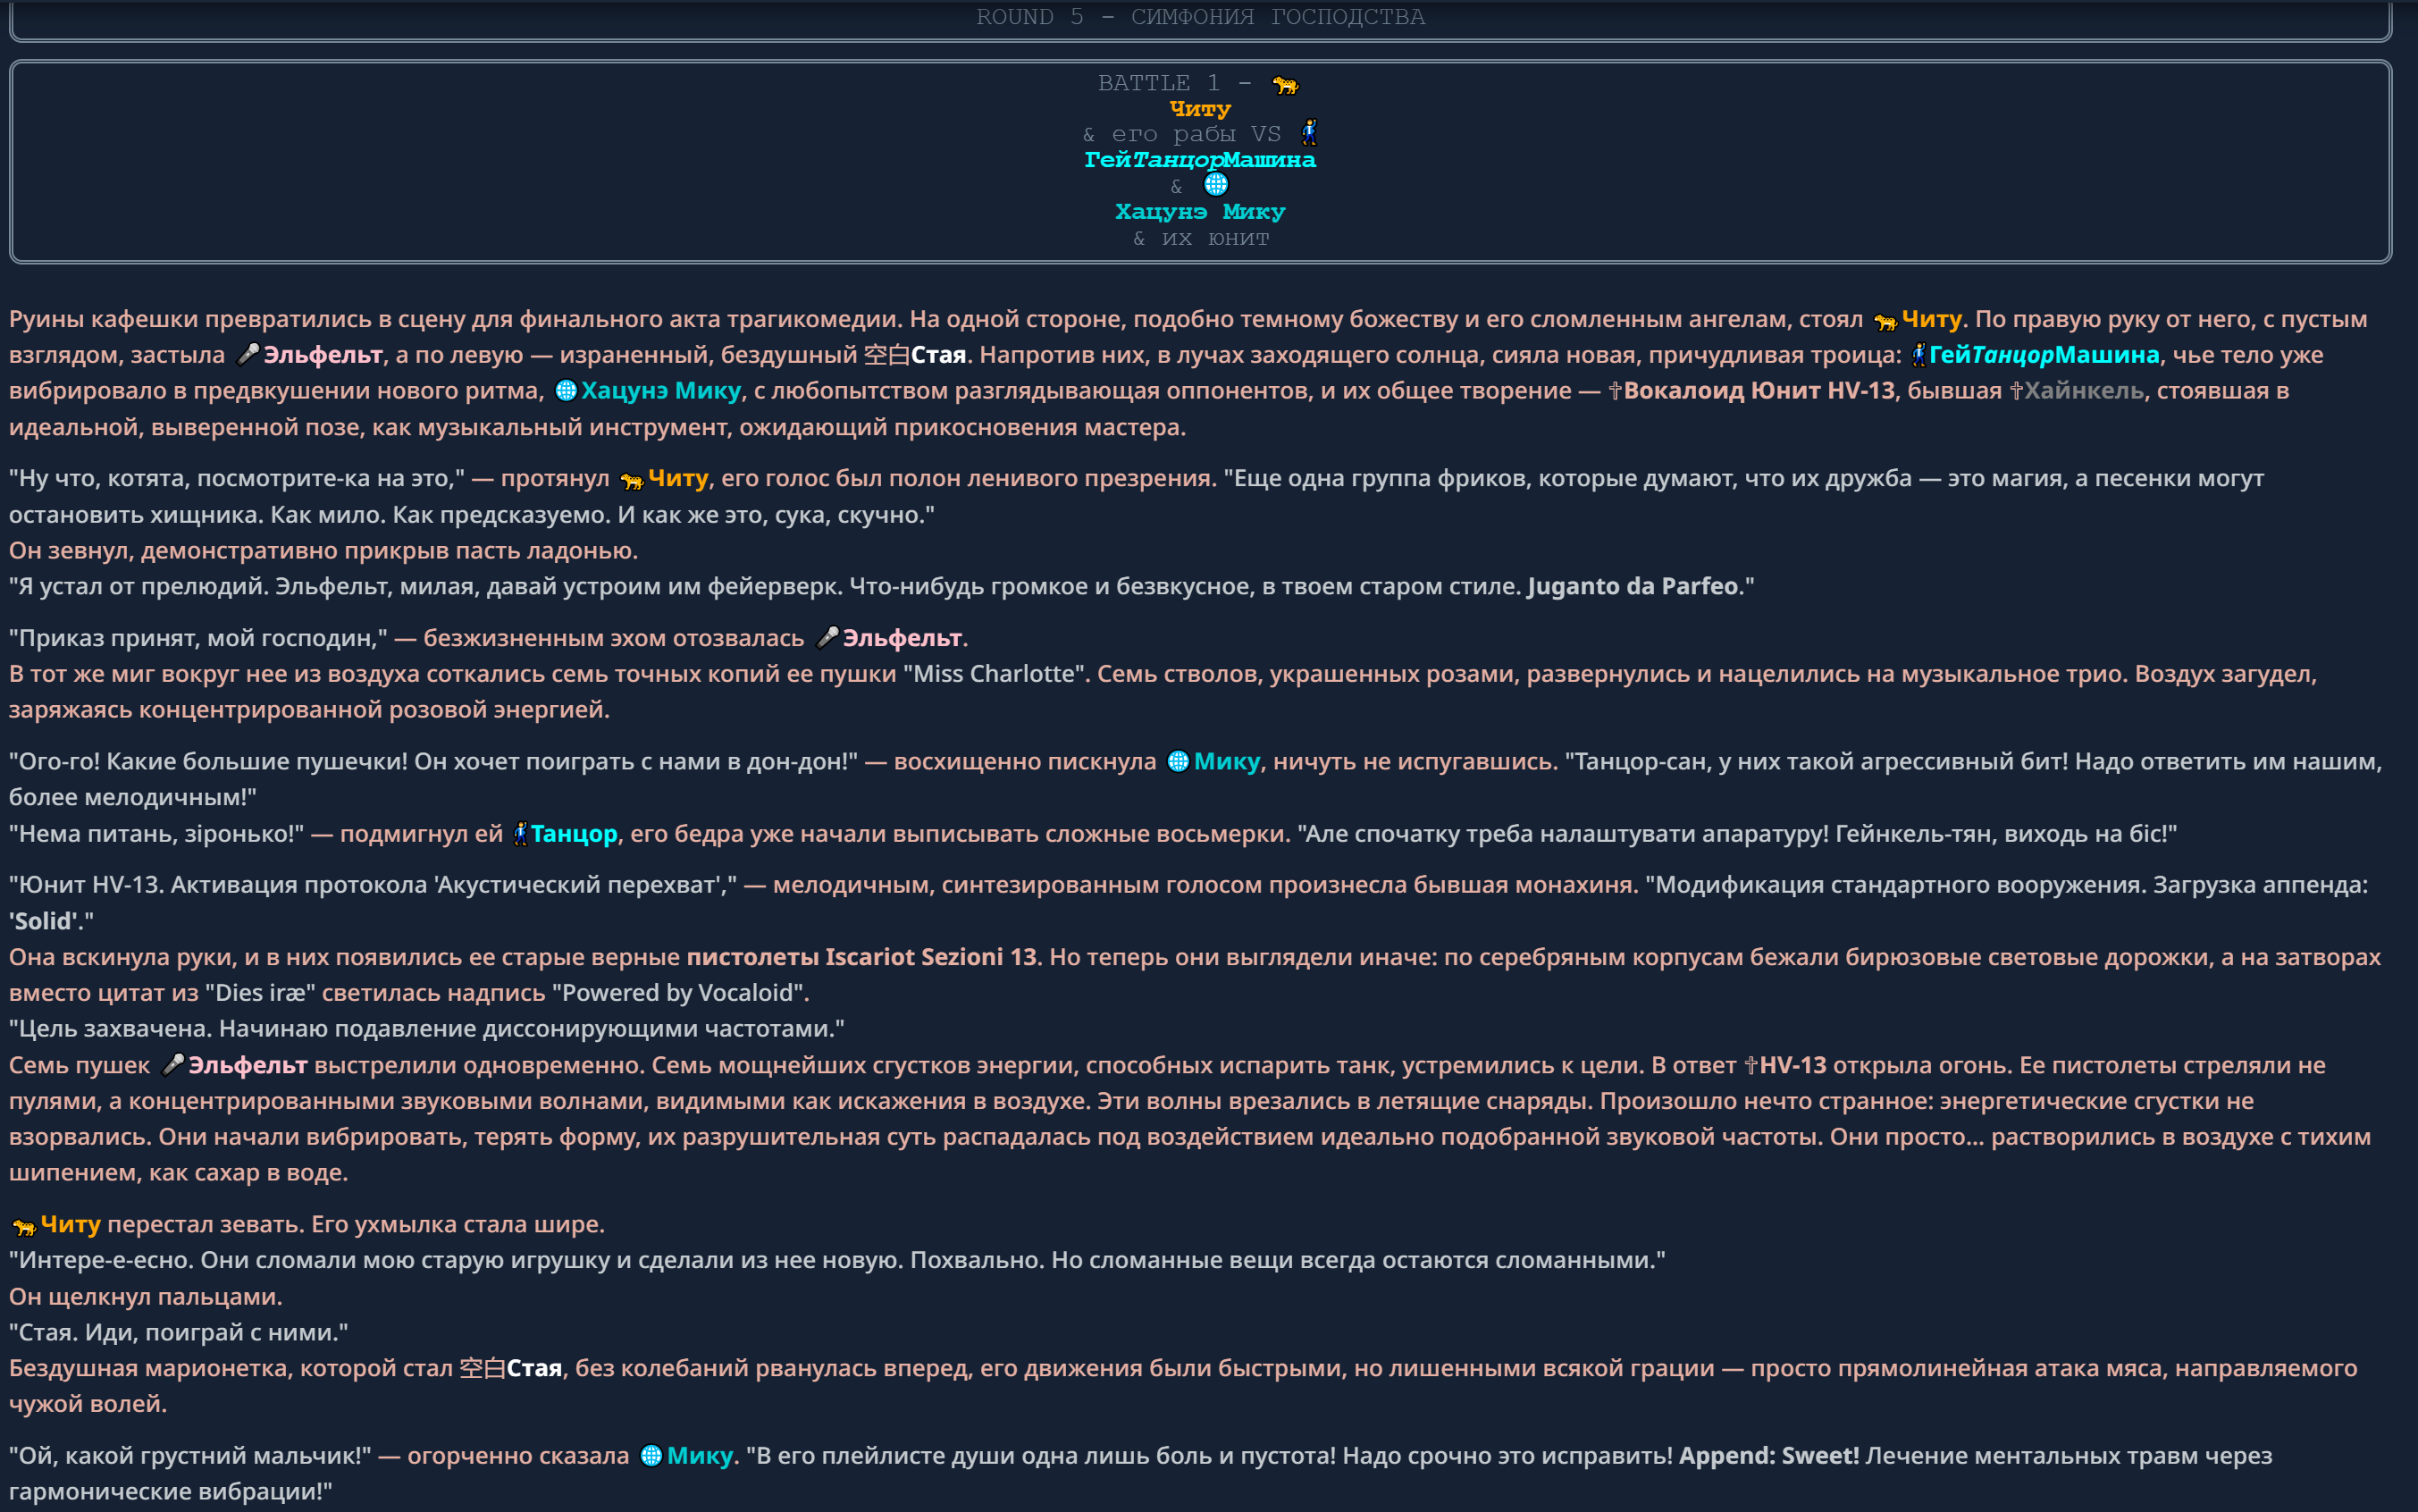The image size is (2418, 1512).
Task: Click 'Мику' before 'ничуть не испугавшись'
Action: (1227, 762)
